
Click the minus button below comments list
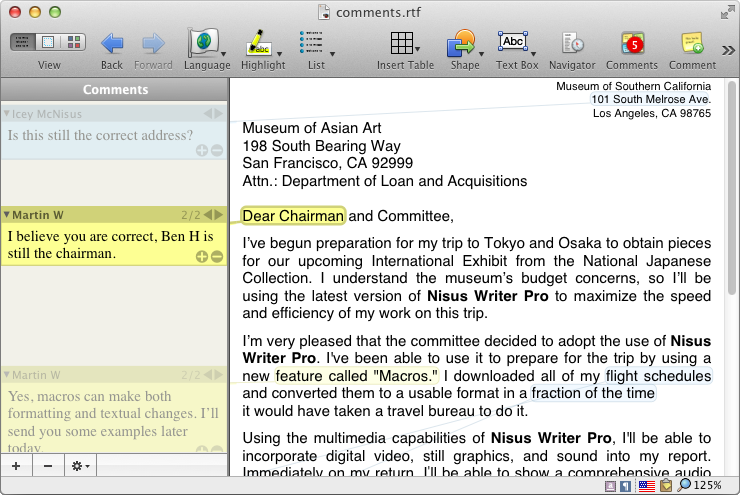point(48,466)
